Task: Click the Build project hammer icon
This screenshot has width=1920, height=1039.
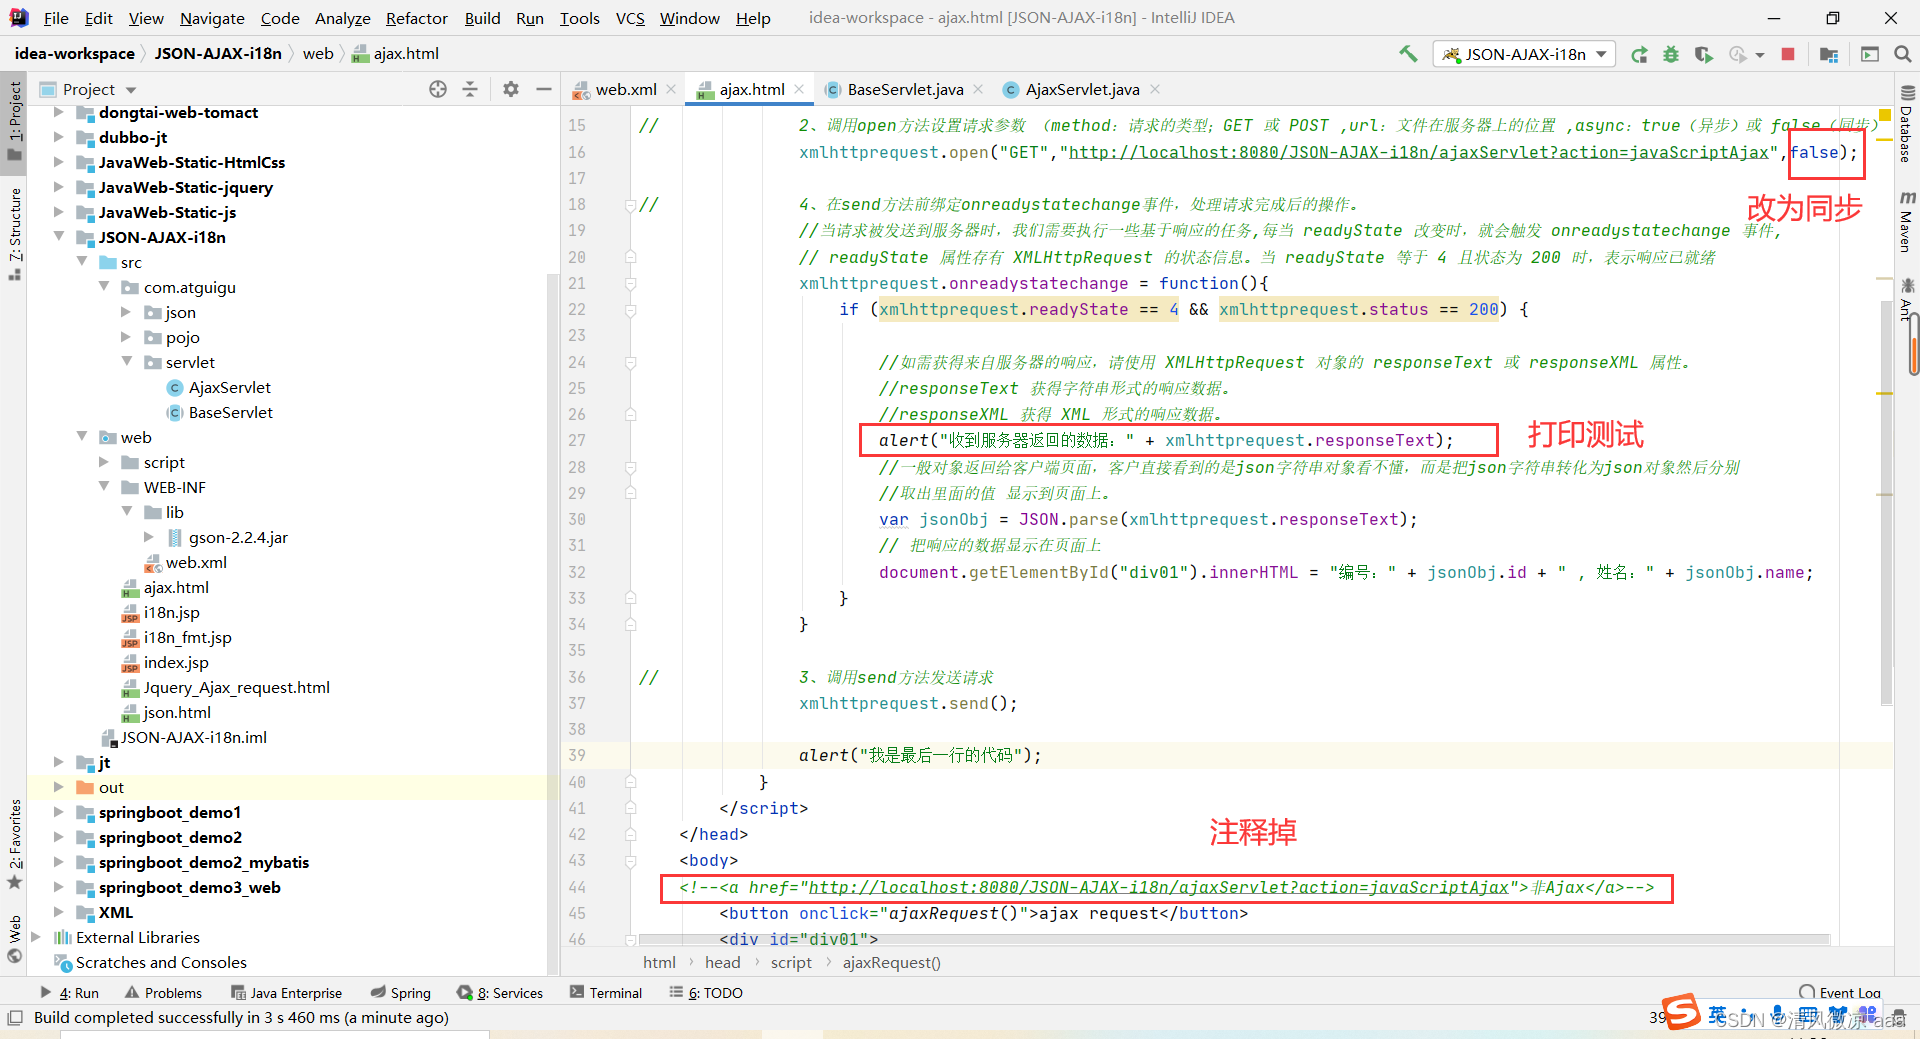Action: (1408, 54)
